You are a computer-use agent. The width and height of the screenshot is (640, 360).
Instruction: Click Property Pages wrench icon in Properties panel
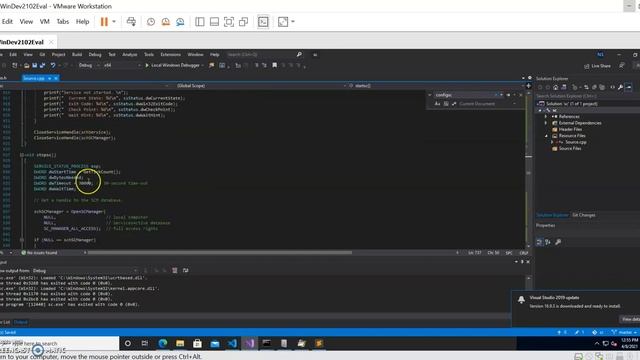[x=558, y=242]
